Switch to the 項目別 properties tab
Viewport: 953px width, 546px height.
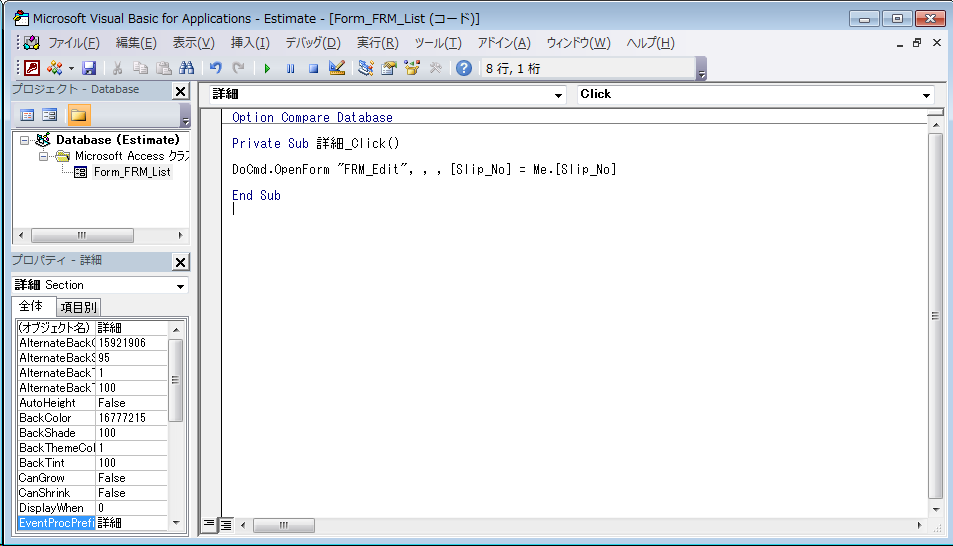(x=78, y=308)
